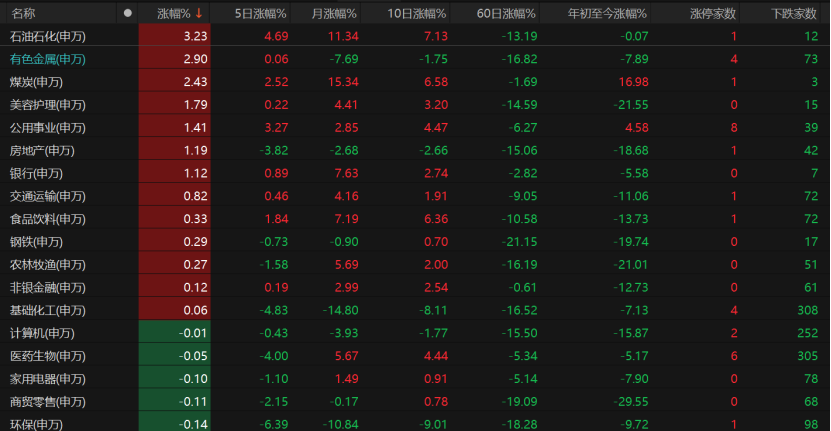Select the 基础化工(申万) row
The image size is (831, 431).
[x=415, y=310]
